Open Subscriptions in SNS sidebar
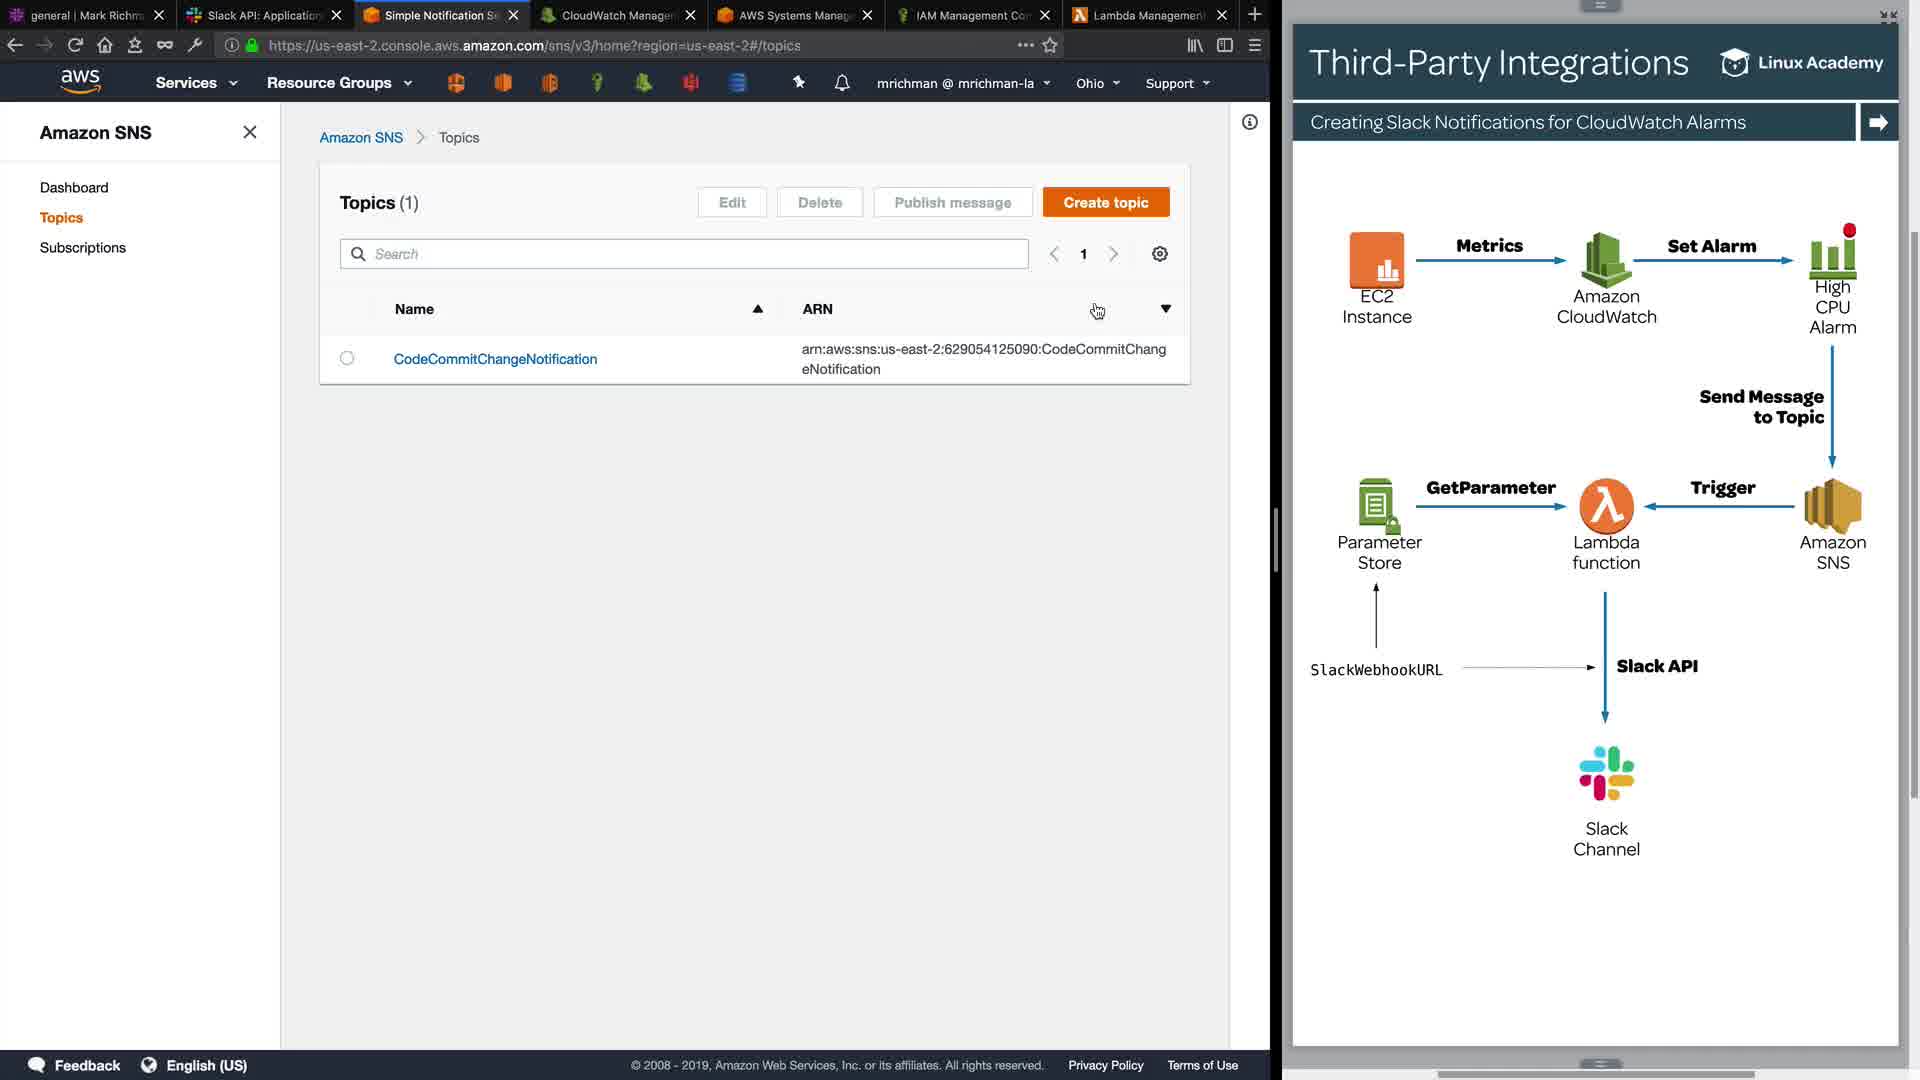The image size is (1920, 1080). pos(83,247)
